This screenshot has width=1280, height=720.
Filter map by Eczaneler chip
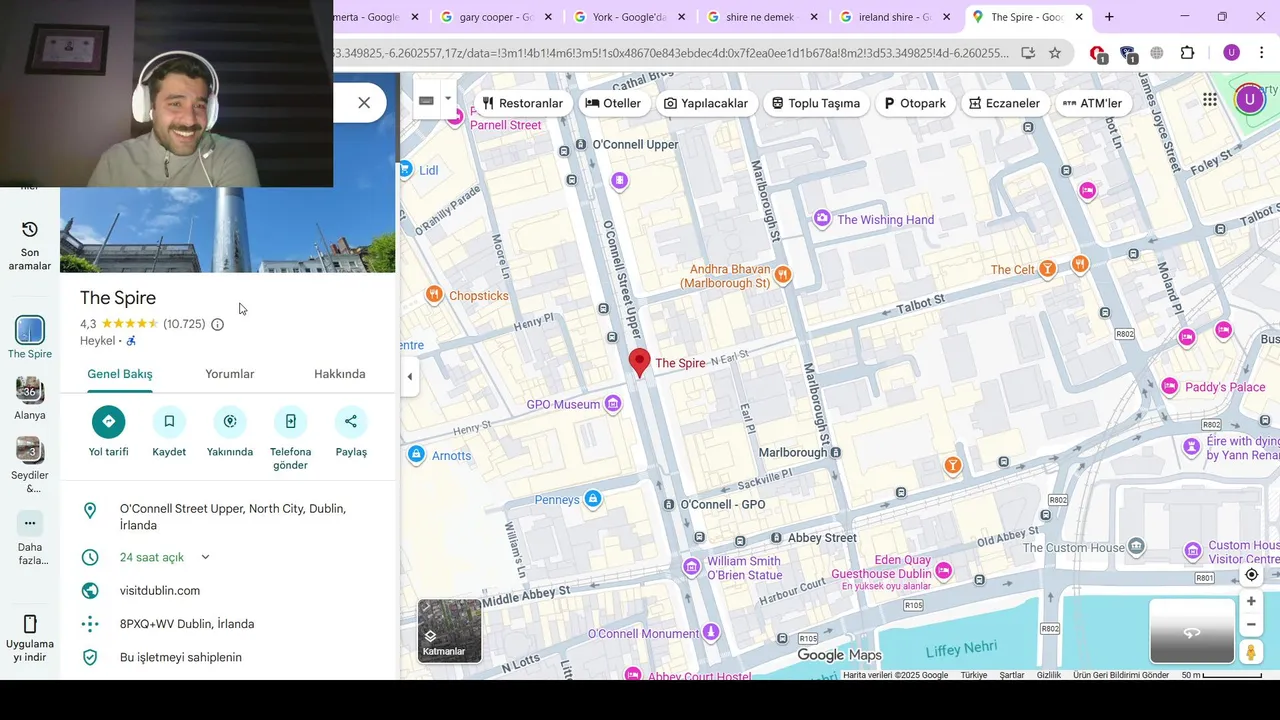pos(1005,103)
